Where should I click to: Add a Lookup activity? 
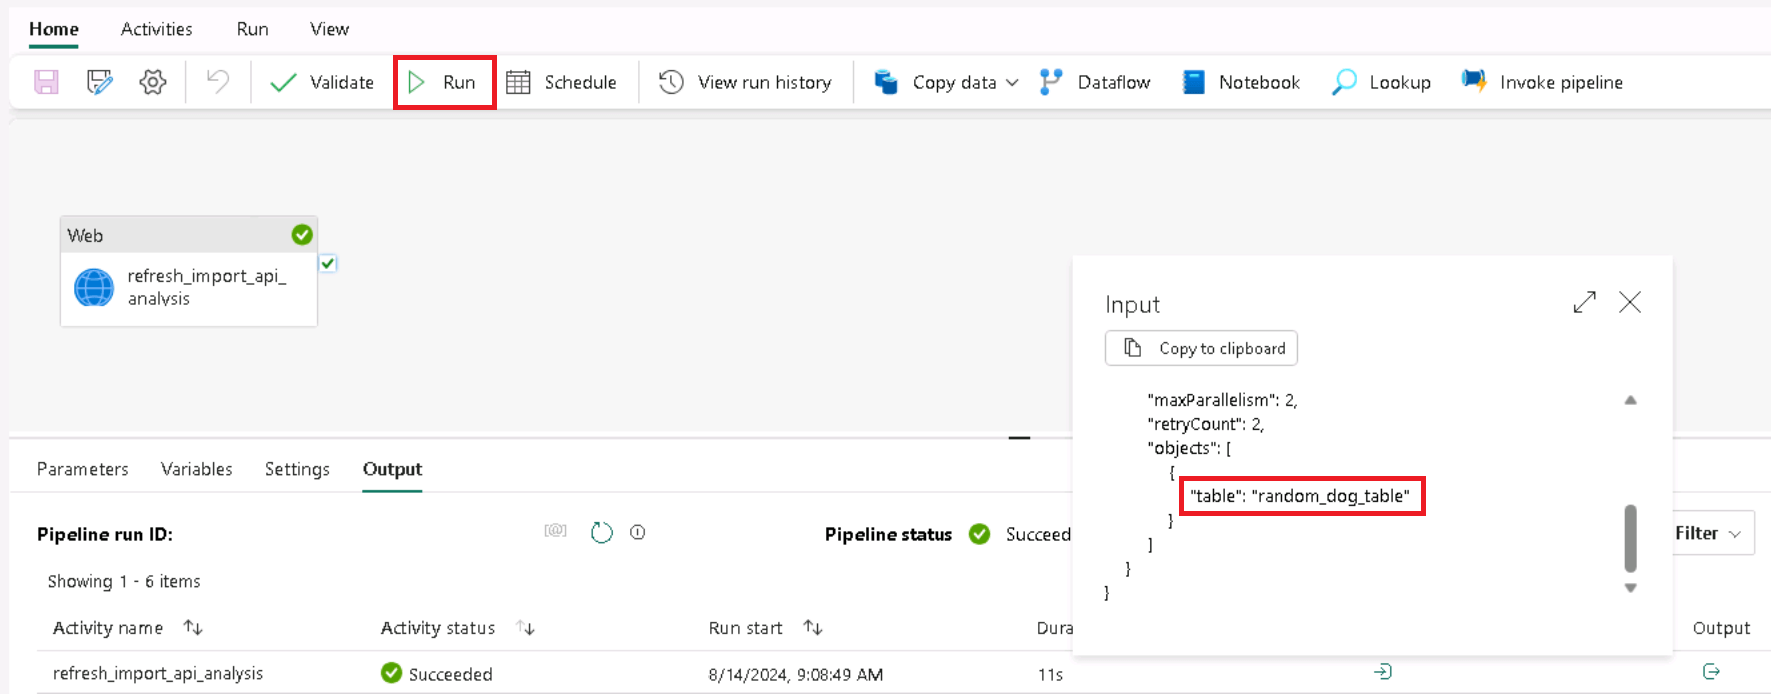[x=1381, y=82]
